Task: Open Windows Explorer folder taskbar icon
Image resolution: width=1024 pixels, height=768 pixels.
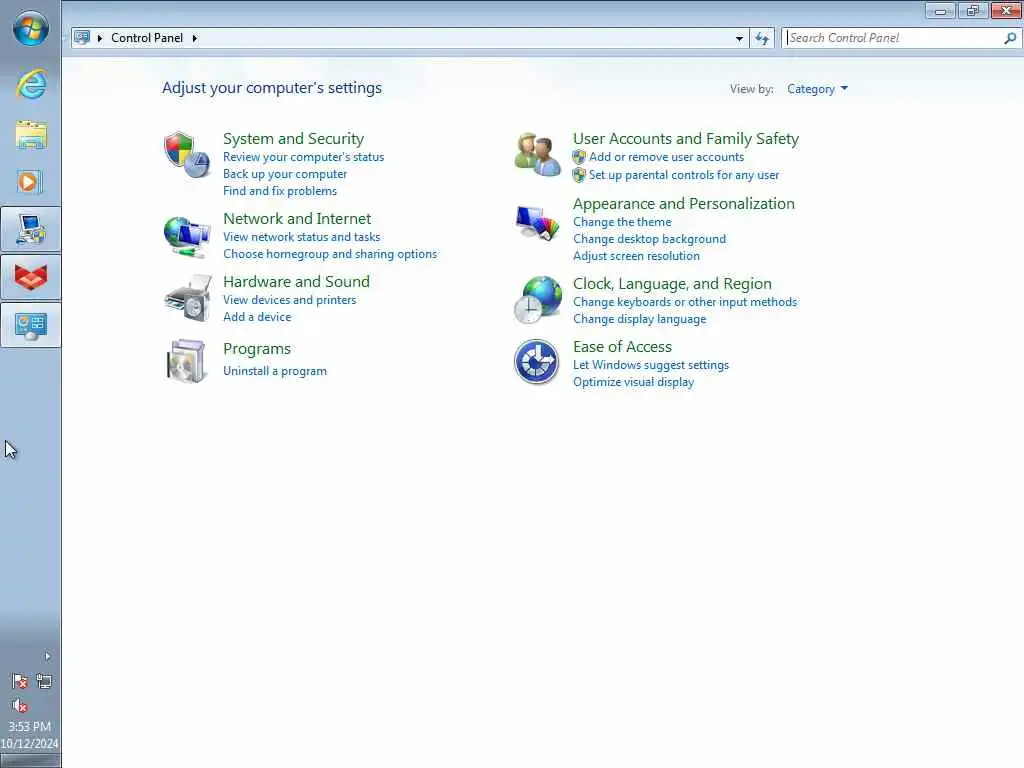Action: 31,135
